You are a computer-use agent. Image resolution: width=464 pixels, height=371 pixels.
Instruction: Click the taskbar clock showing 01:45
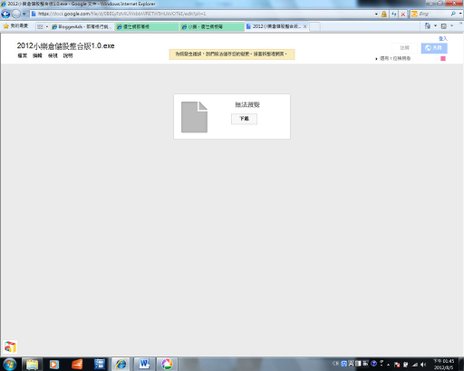point(444,364)
